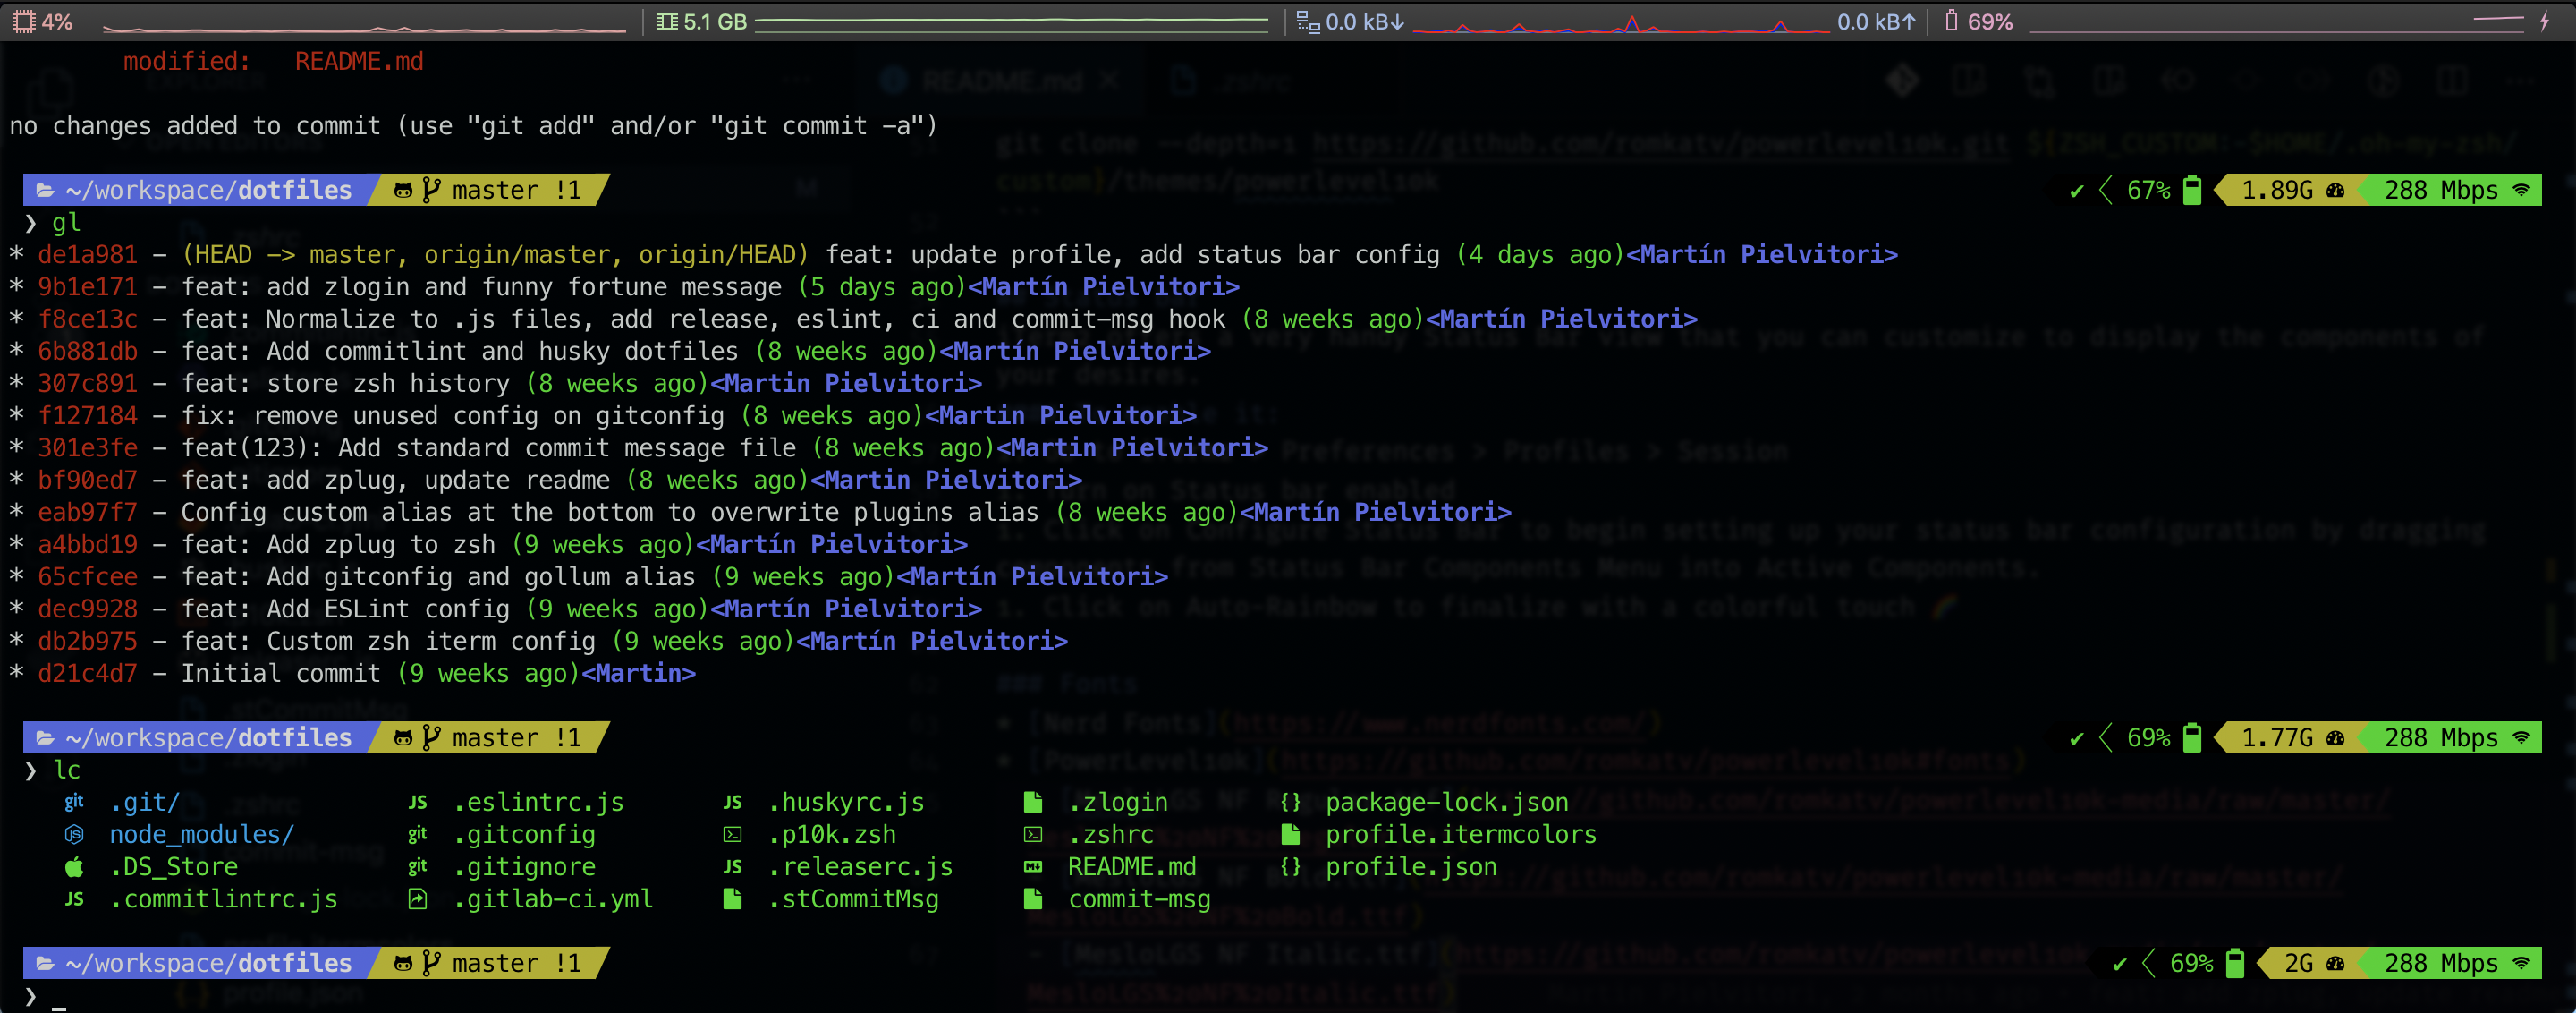Screen dimensions: 2576x1013
Task: Click the braces icon beside package-lock.json
Action: click(x=1291, y=802)
